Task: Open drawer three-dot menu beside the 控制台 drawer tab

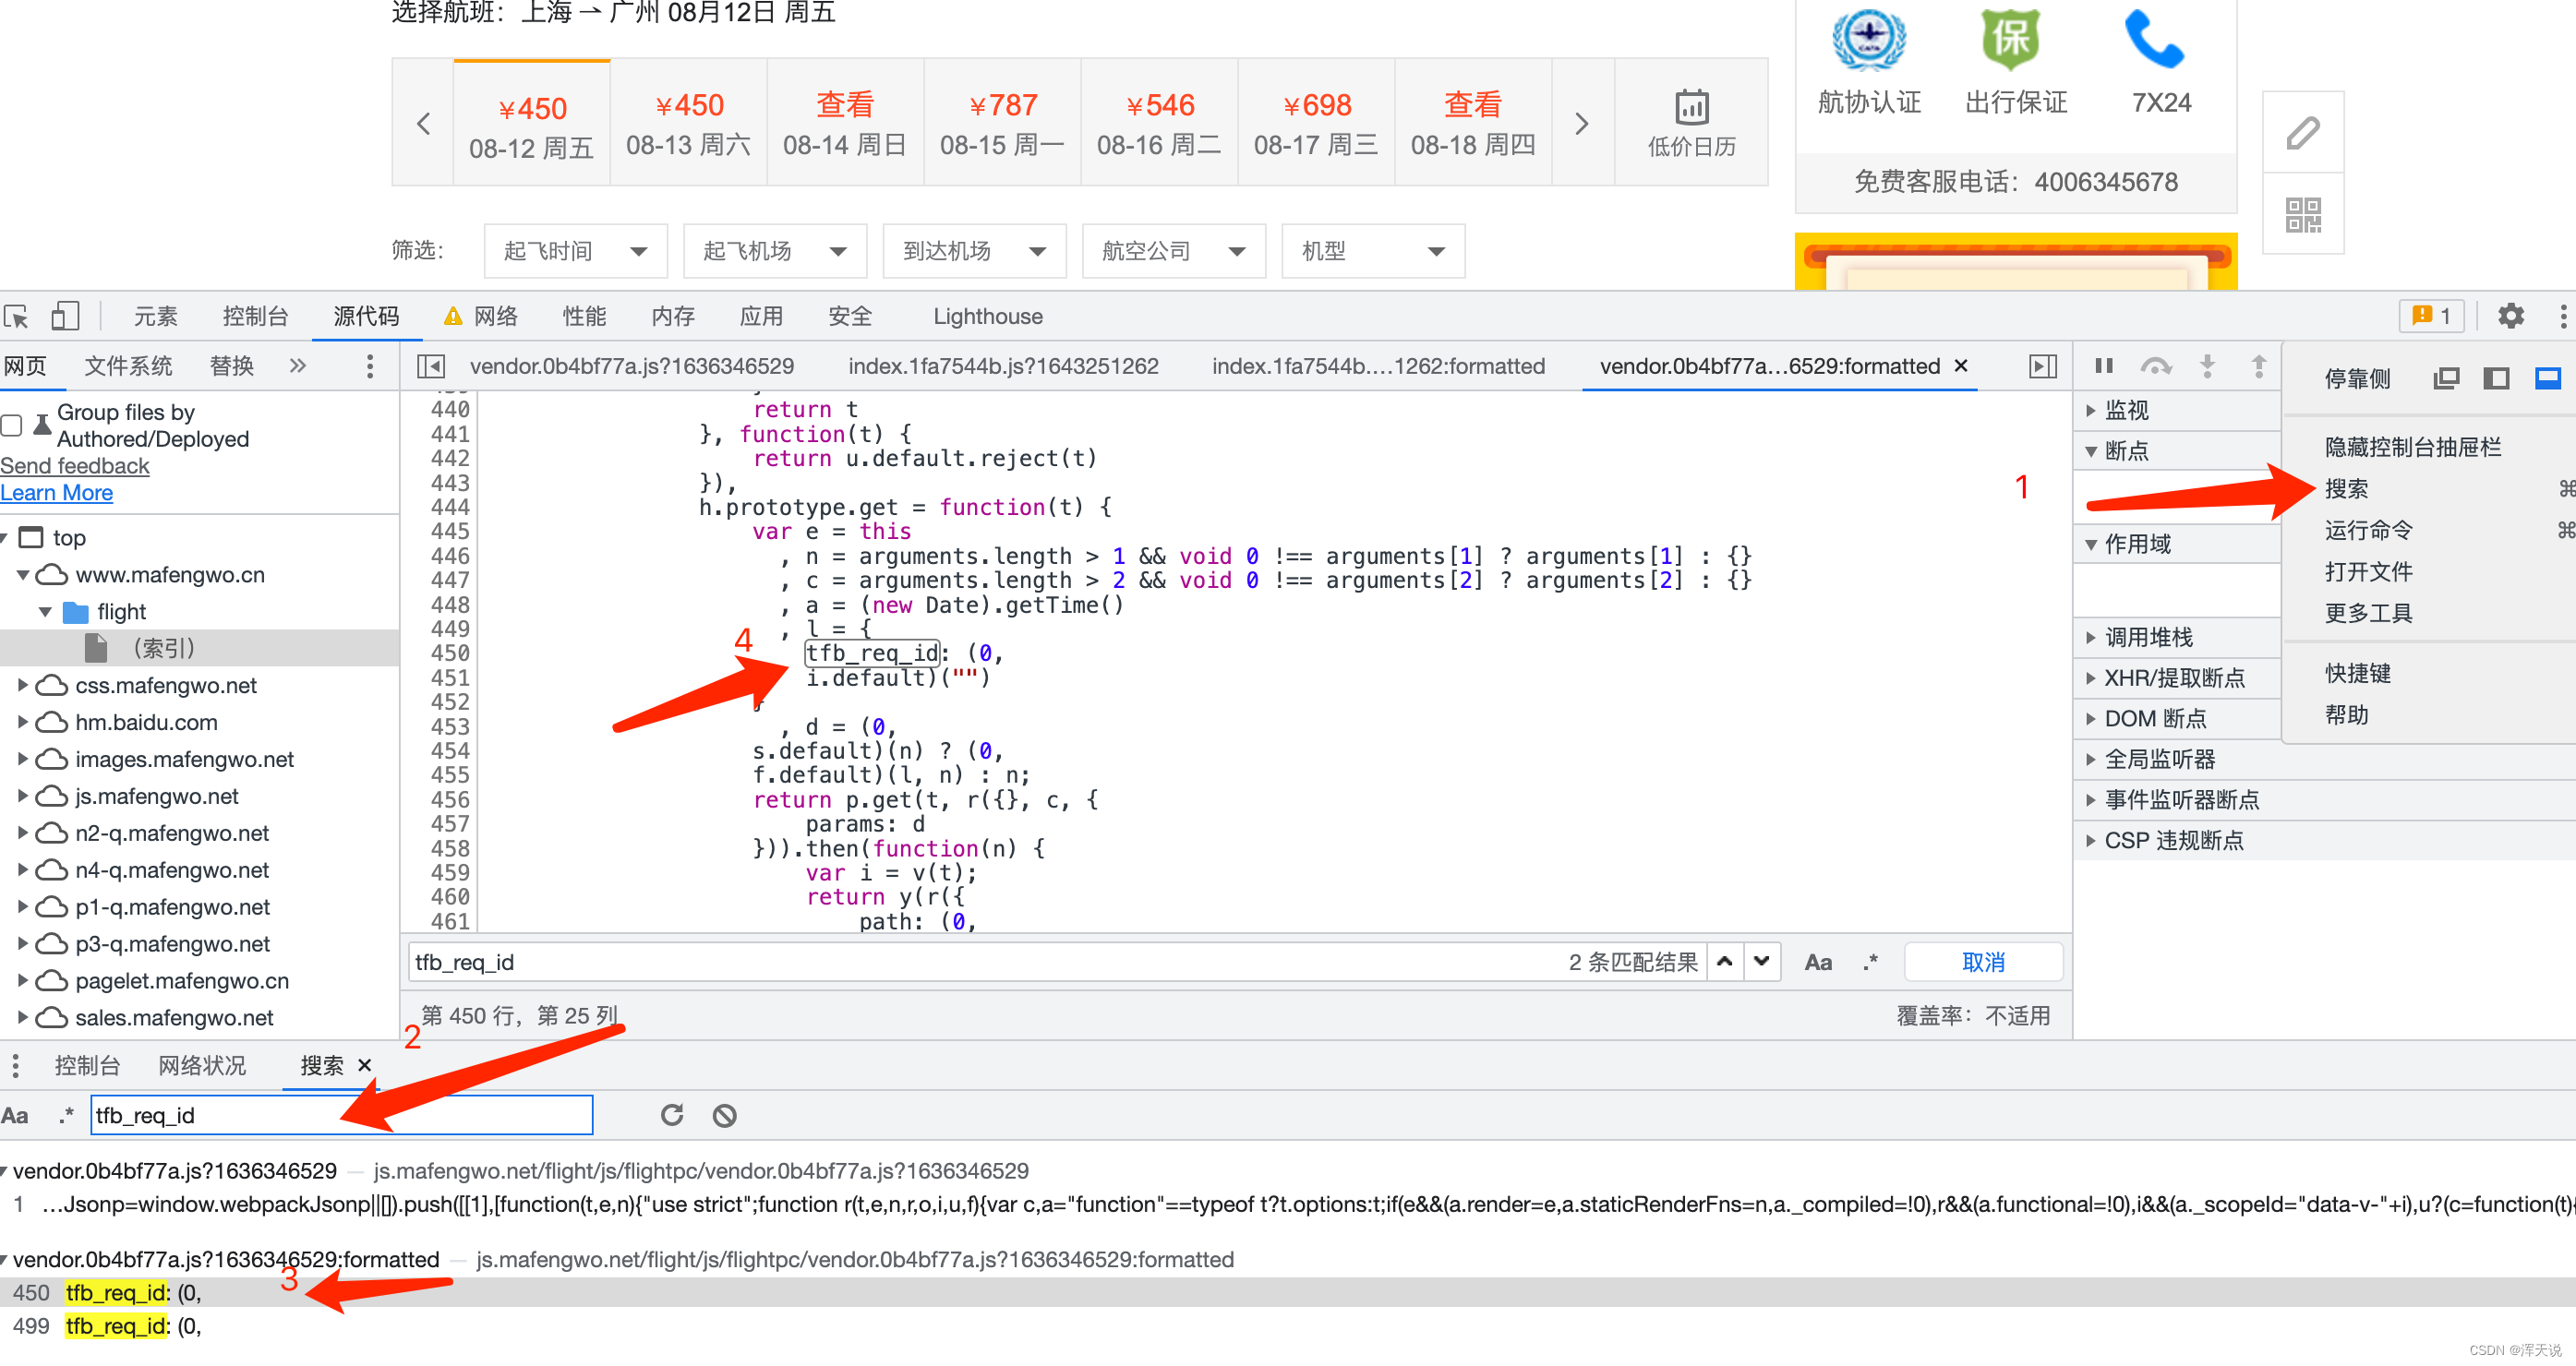Action: (x=15, y=1065)
